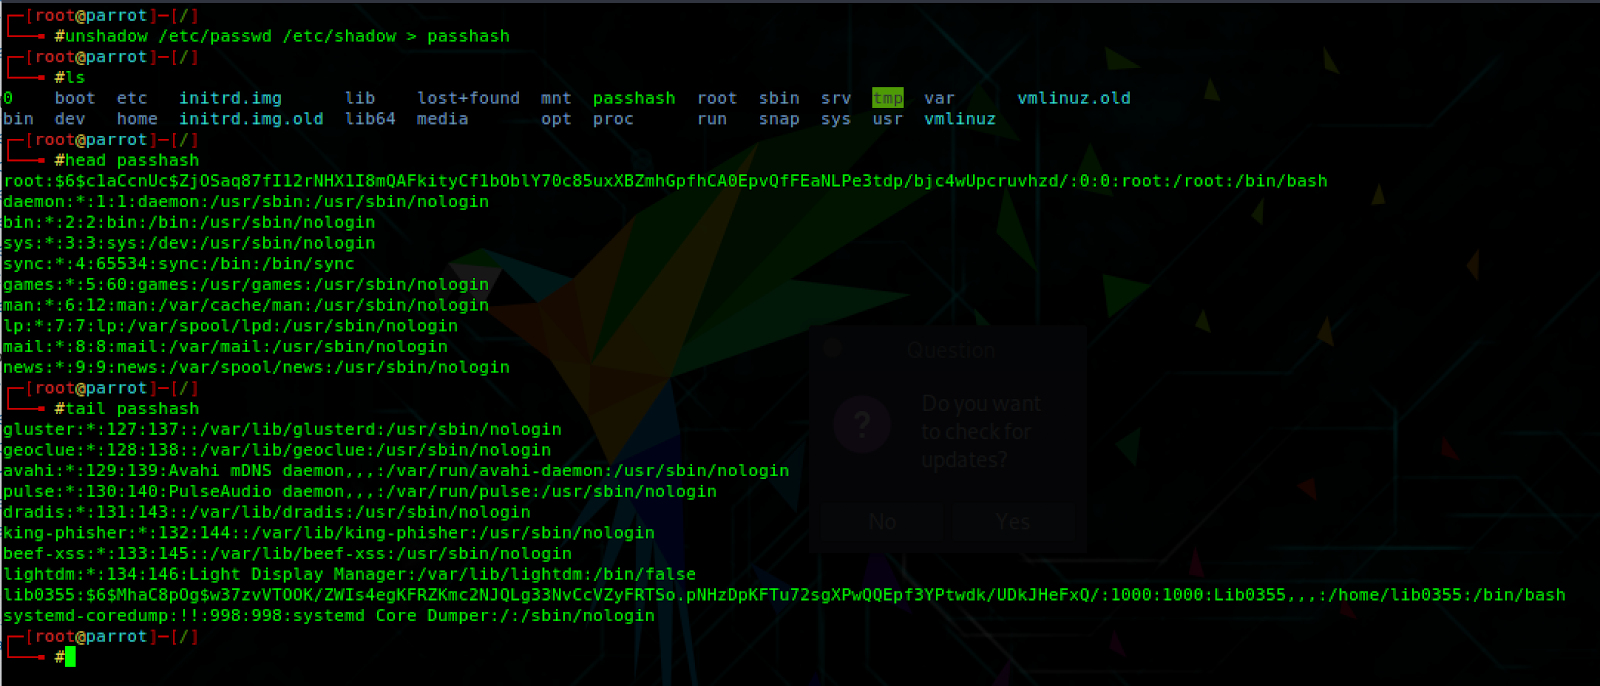The image size is (1600, 686).
Task: Select the 'boot' directory entry
Action: (75, 98)
